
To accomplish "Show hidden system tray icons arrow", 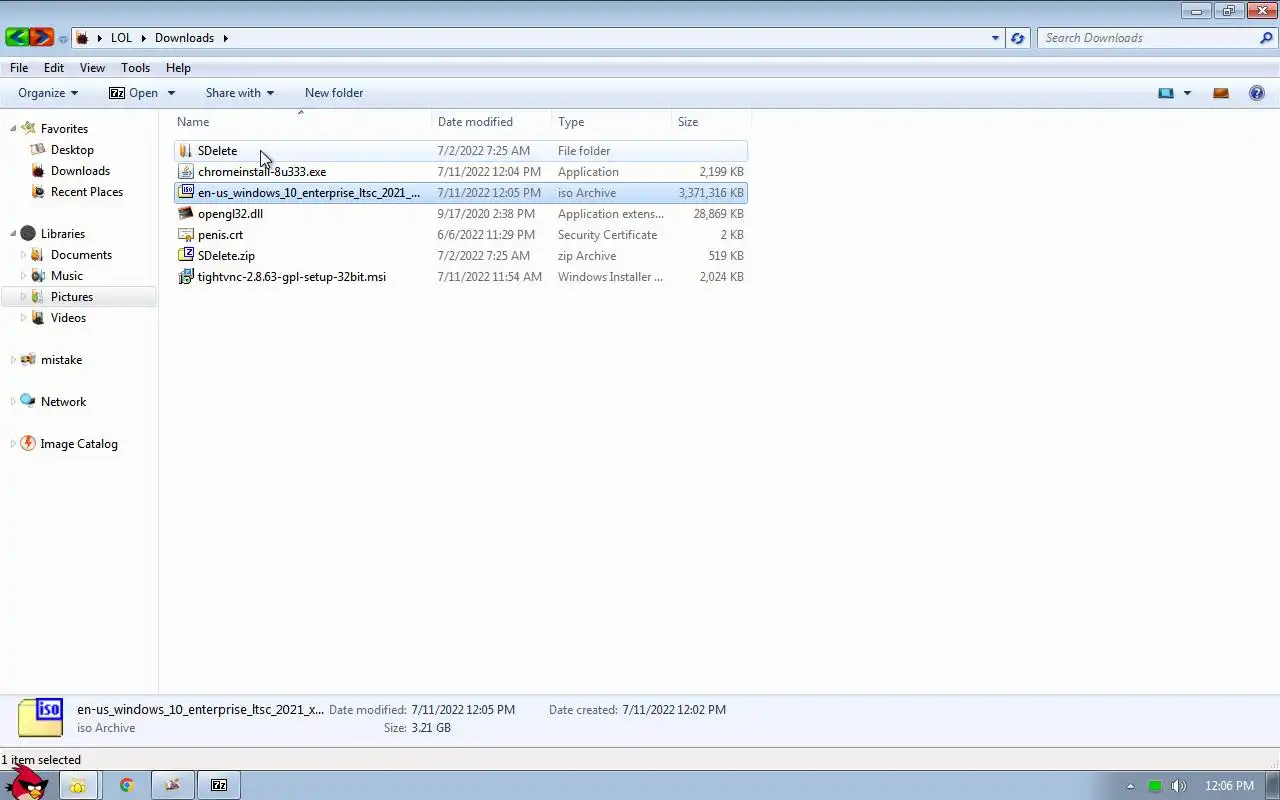I will pos(1130,786).
